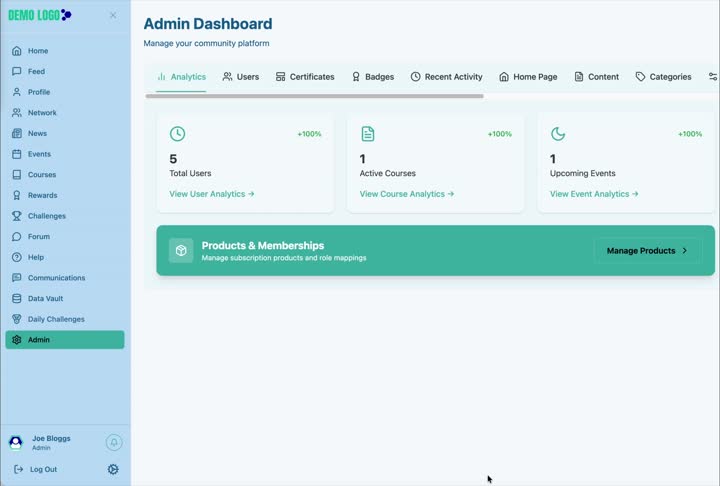Open the Home Page tab
The image size is (720, 486).
[528, 77]
